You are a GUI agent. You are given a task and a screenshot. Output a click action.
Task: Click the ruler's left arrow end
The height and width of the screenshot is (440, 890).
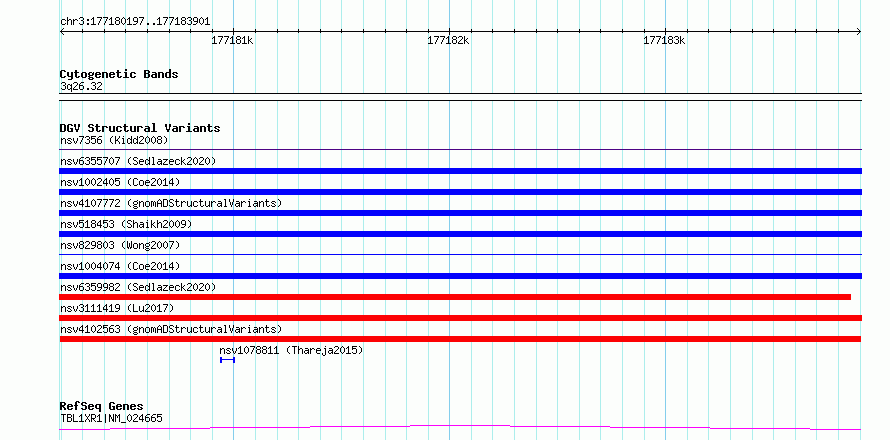tap(62, 32)
